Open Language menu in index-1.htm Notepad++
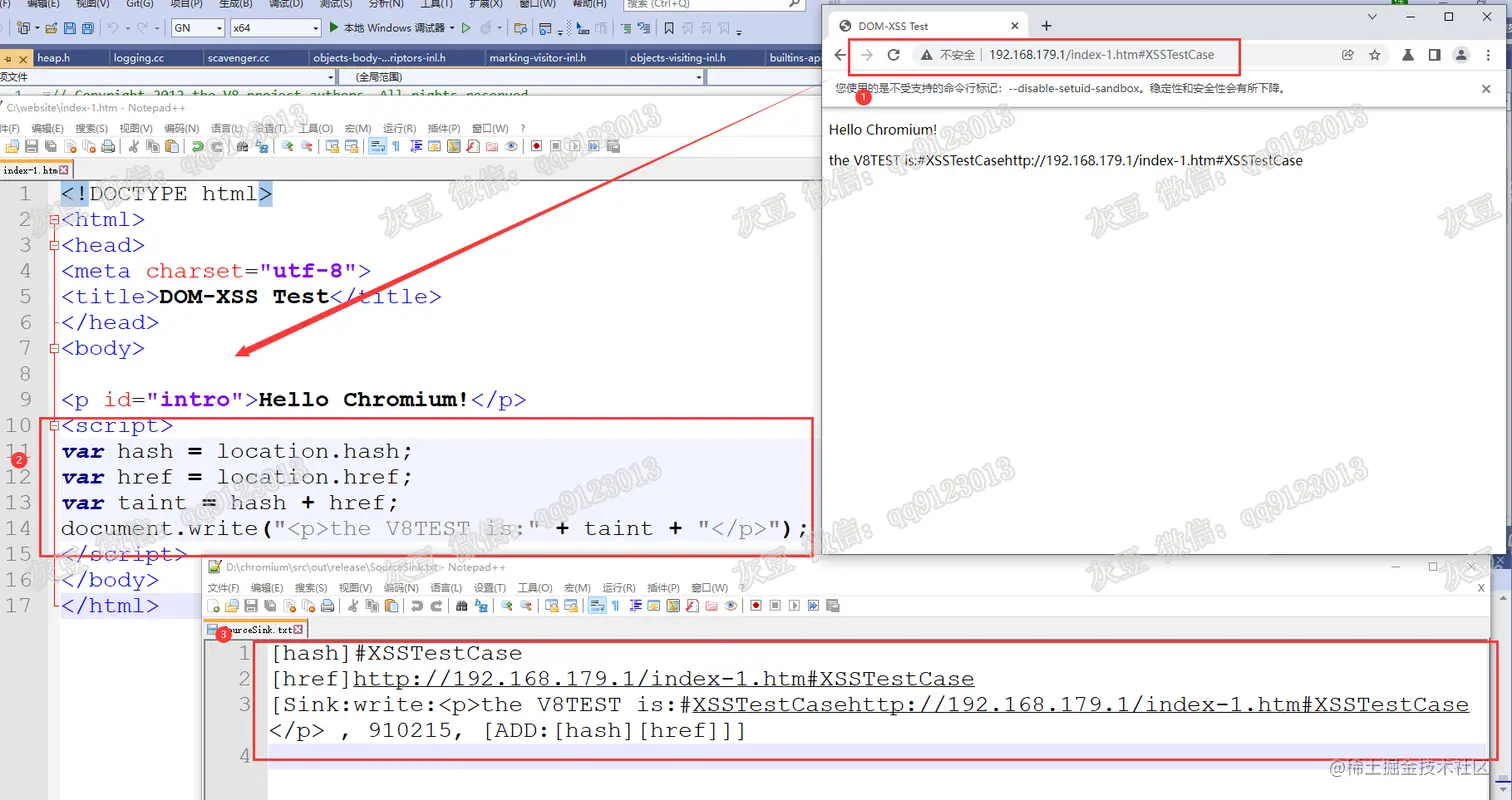This screenshot has height=800, width=1512. [x=226, y=128]
